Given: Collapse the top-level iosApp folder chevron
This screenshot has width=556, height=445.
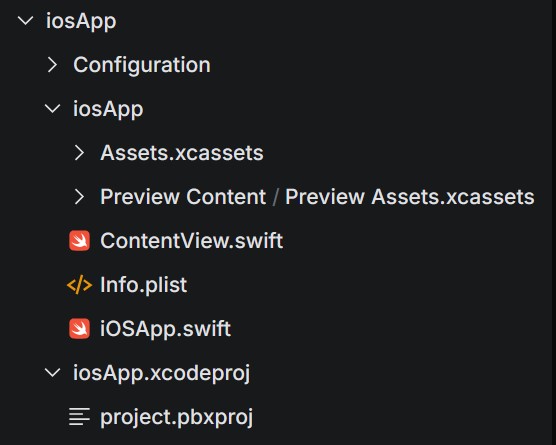Looking at the screenshot, I should pyautogui.click(x=25, y=21).
